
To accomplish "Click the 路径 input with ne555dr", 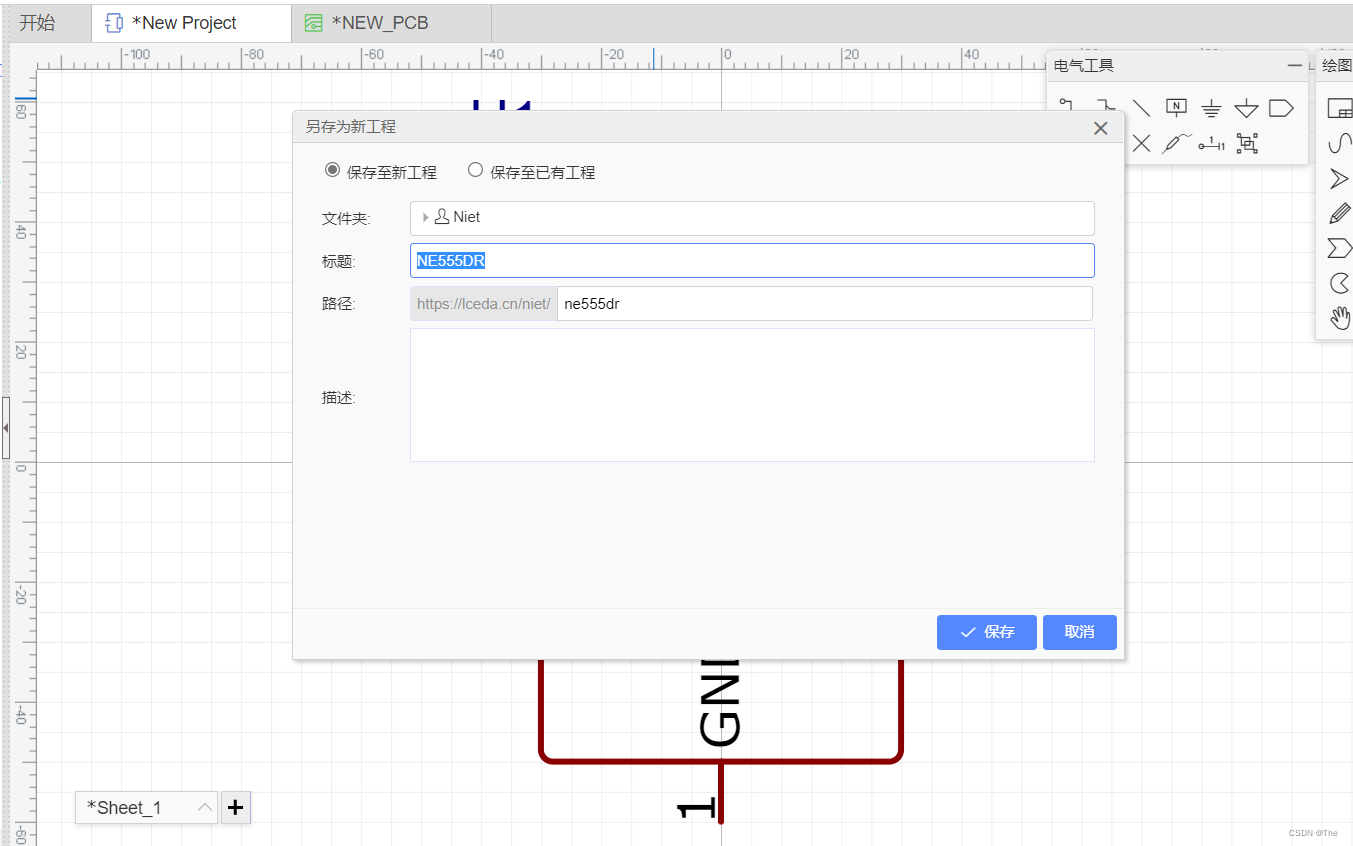I will tap(824, 304).
